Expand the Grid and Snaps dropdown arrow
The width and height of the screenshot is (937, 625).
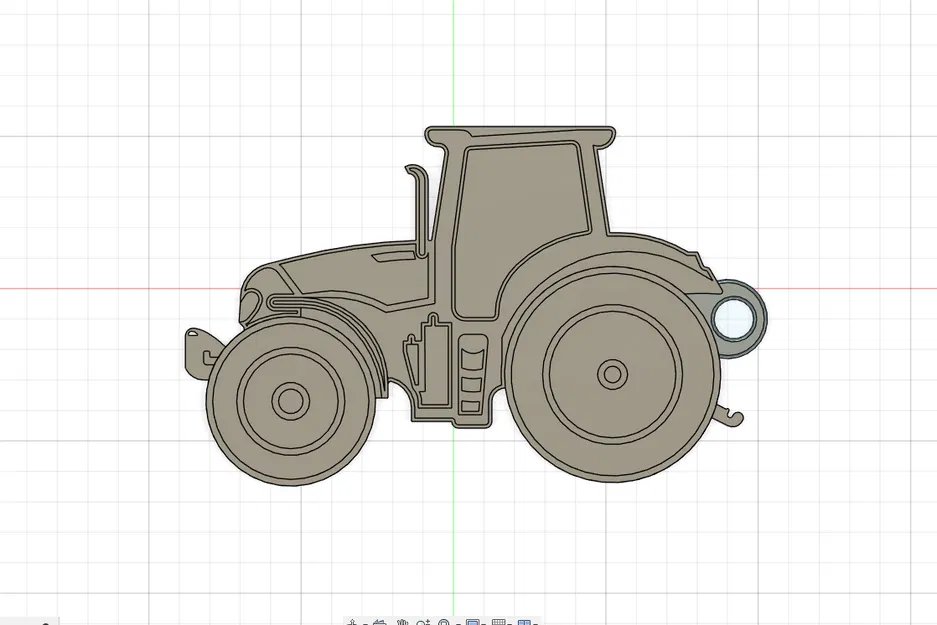510,620
